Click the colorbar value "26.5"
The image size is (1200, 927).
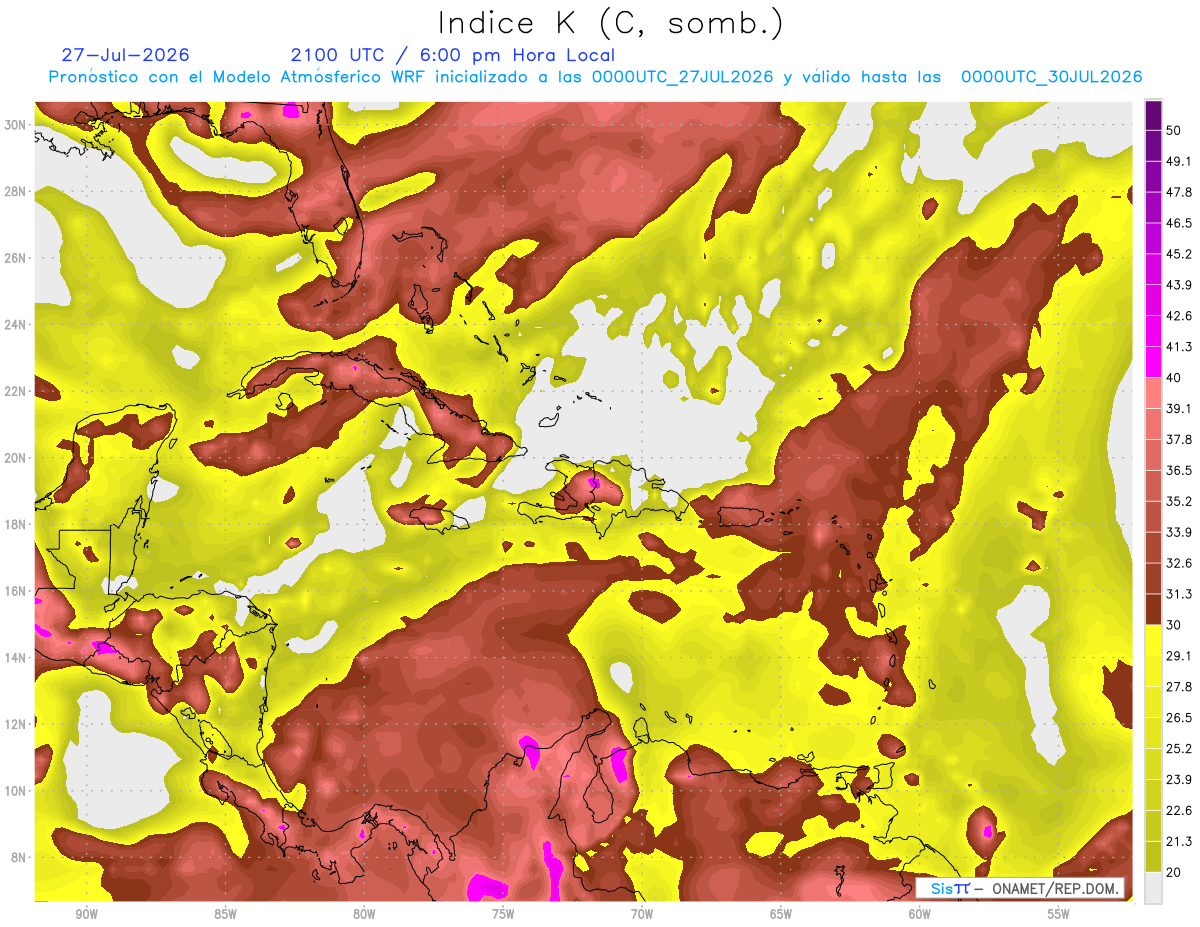pos(1180,718)
